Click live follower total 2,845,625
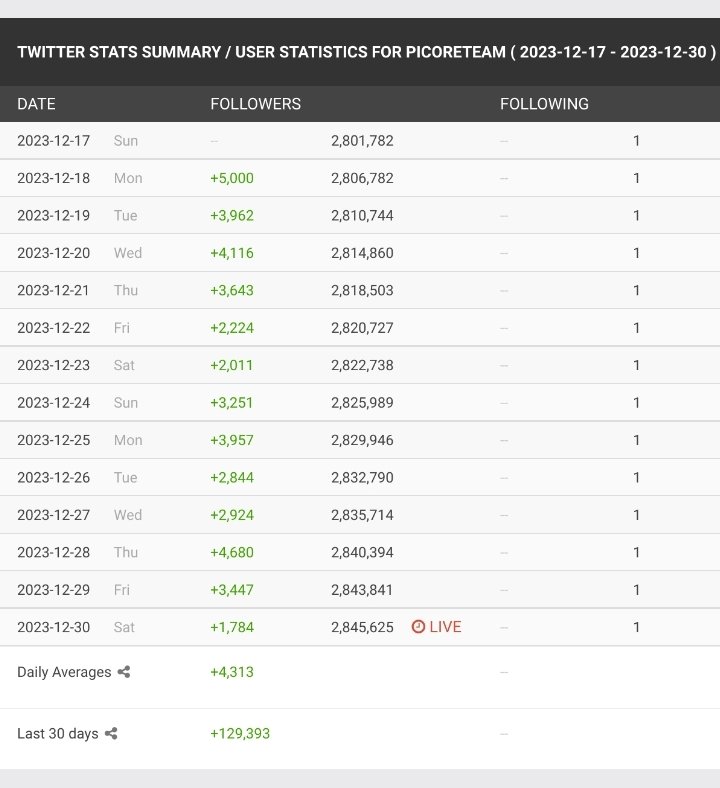The height and width of the screenshot is (788, 720). (362, 627)
